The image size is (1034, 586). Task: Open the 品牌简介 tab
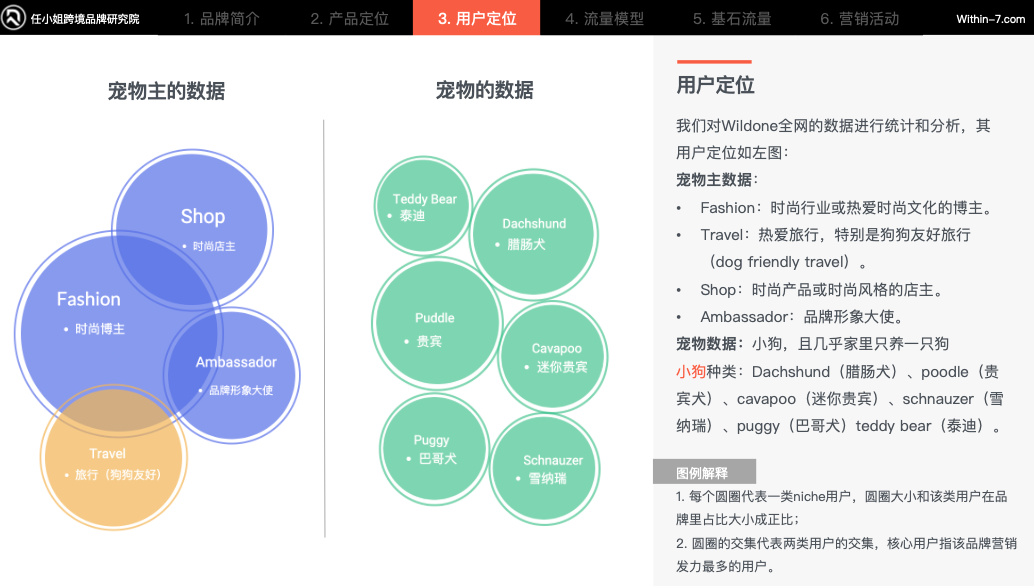pyautogui.click(x=222, y=19)
